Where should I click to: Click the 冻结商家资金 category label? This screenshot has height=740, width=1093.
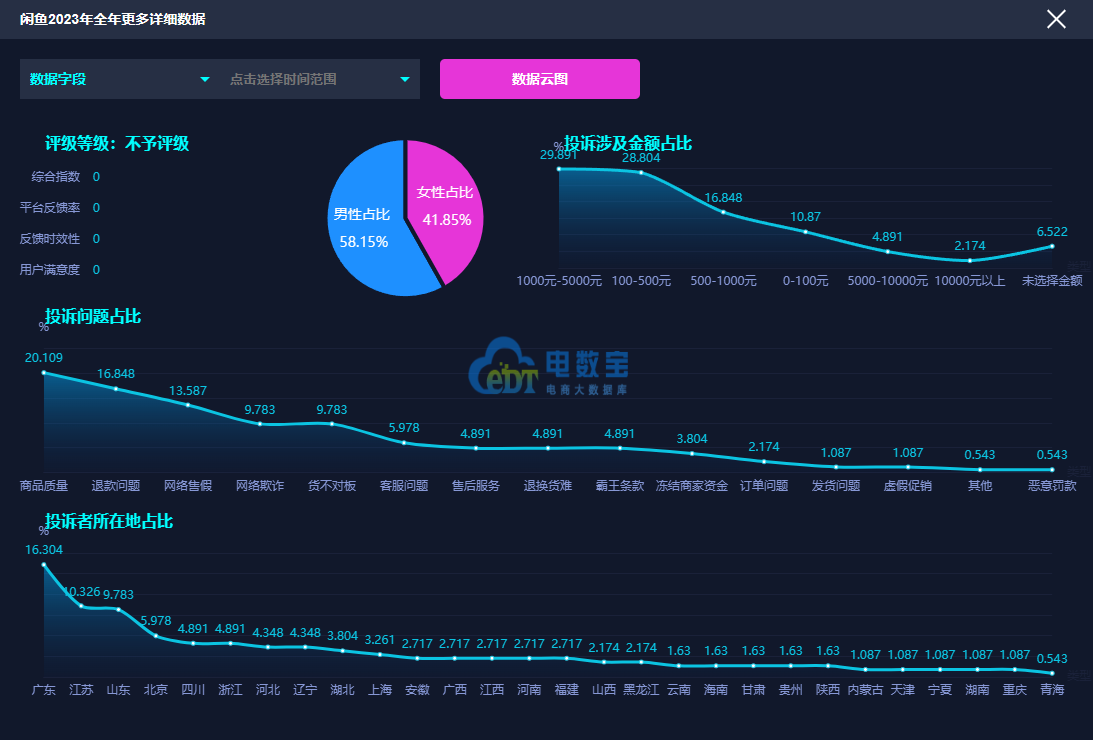point(692,486)
